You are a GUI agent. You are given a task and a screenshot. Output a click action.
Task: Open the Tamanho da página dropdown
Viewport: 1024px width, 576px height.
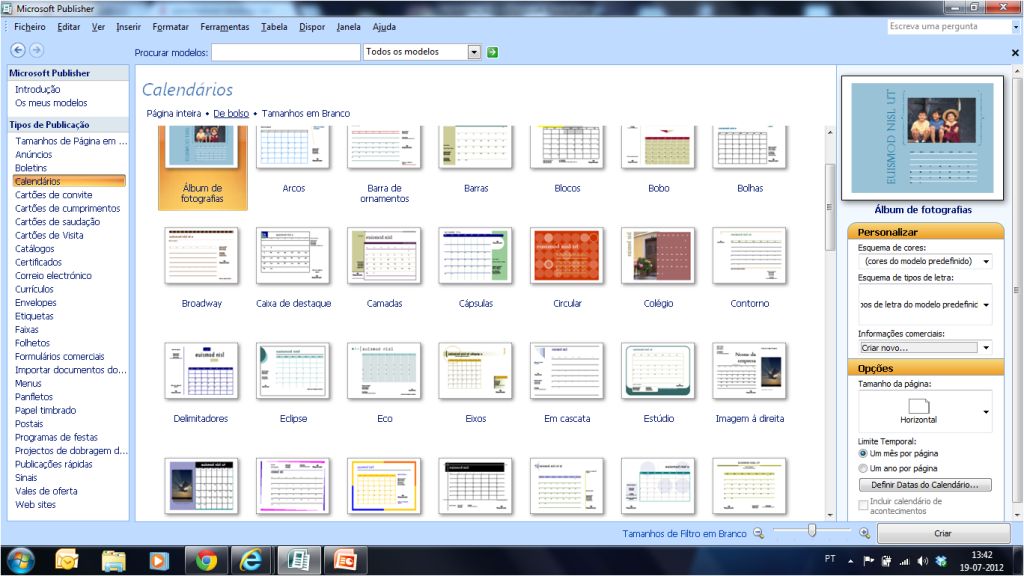click(986, 411)
